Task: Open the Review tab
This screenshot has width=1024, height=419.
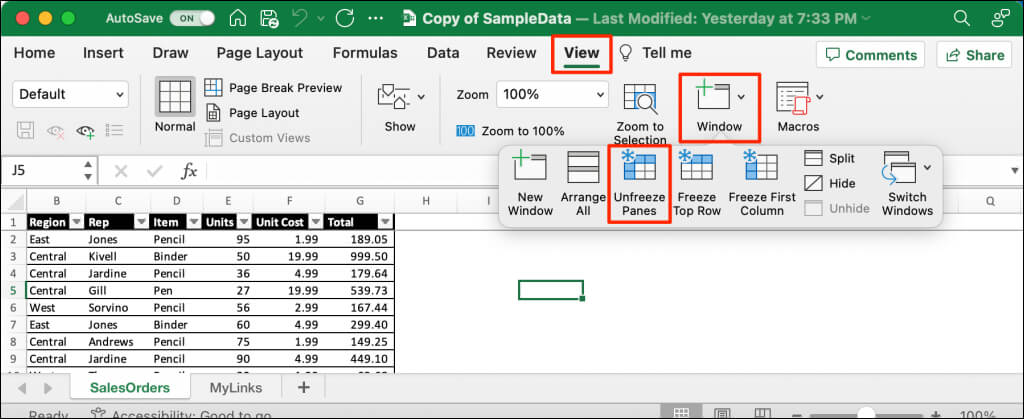Action: (x=511, y=53)
